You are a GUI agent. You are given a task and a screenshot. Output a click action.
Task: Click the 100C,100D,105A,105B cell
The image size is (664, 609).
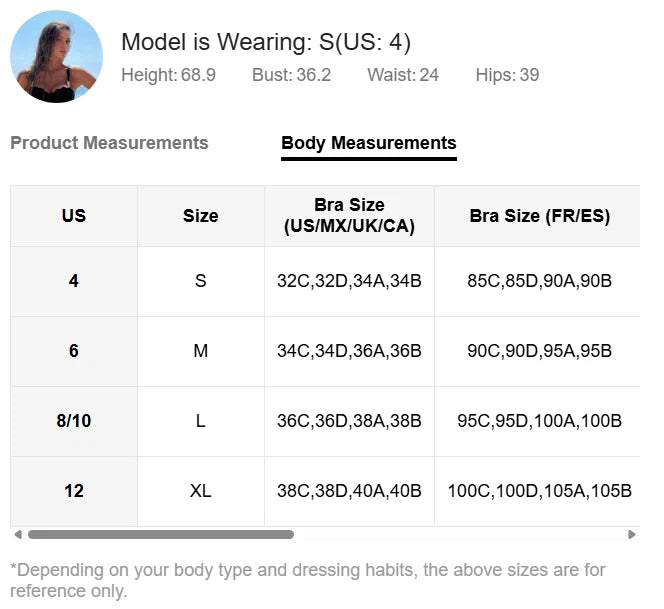pyautogui.click(x=539, y=491)
